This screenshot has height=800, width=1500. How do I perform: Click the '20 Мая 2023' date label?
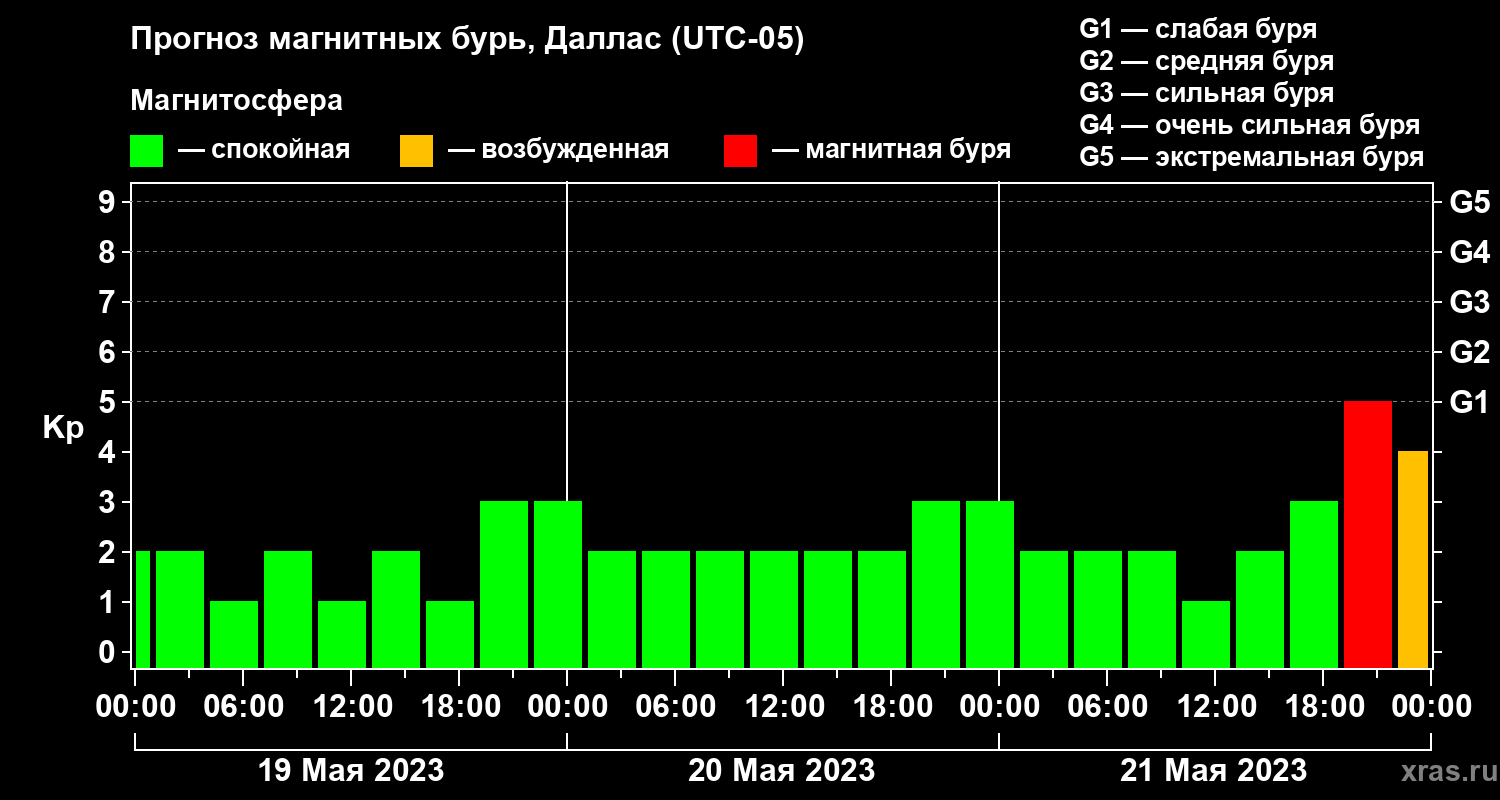pos(782,771)
